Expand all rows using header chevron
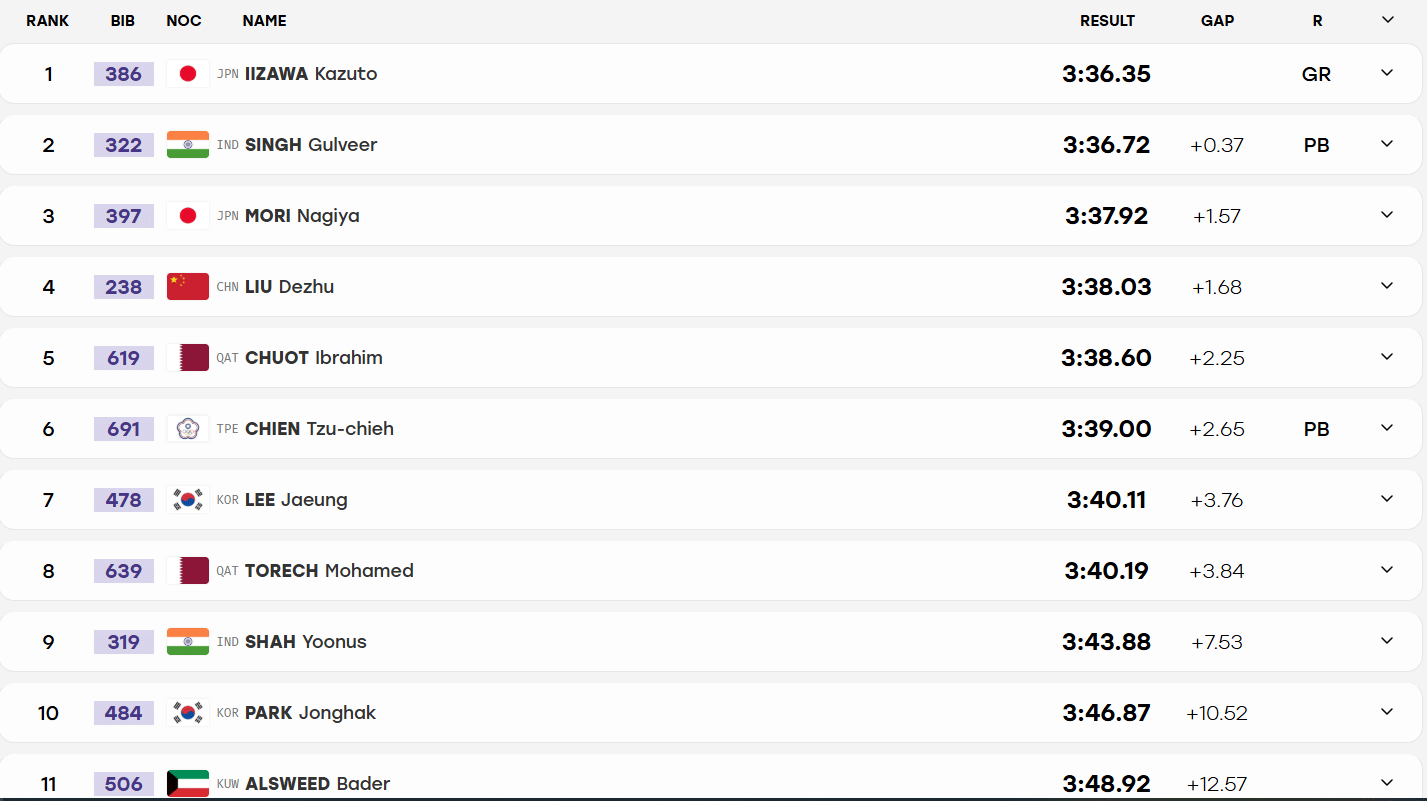 click(x=1387, y=20)
